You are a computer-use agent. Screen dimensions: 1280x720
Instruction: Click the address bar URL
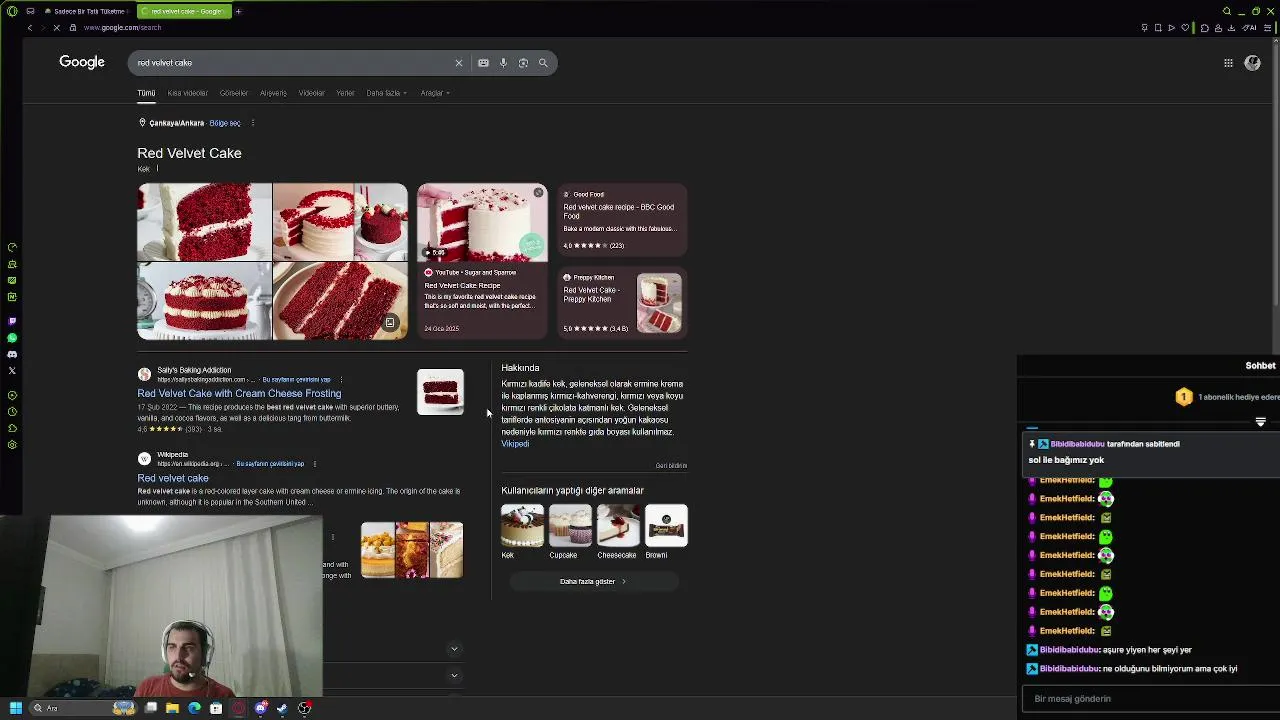pyautogui.click(x=122, y=28)
